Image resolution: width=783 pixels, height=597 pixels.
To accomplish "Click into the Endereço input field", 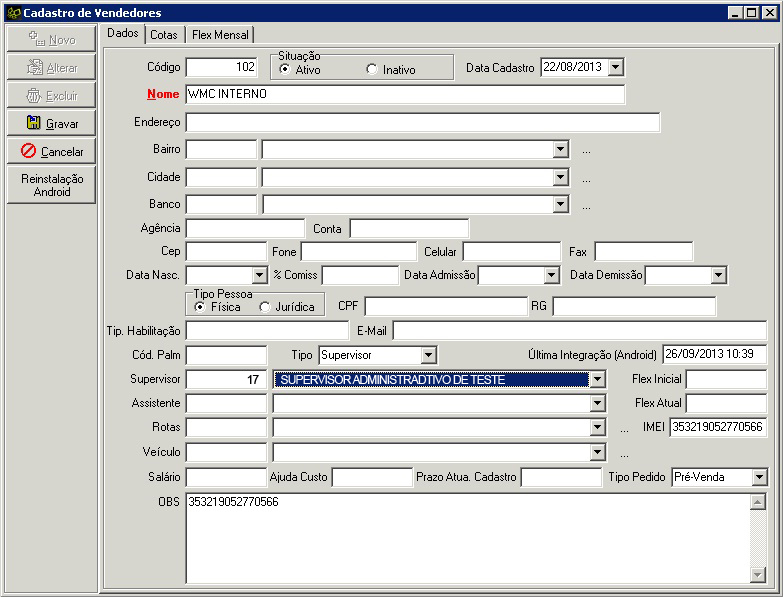I will point(422,123).
